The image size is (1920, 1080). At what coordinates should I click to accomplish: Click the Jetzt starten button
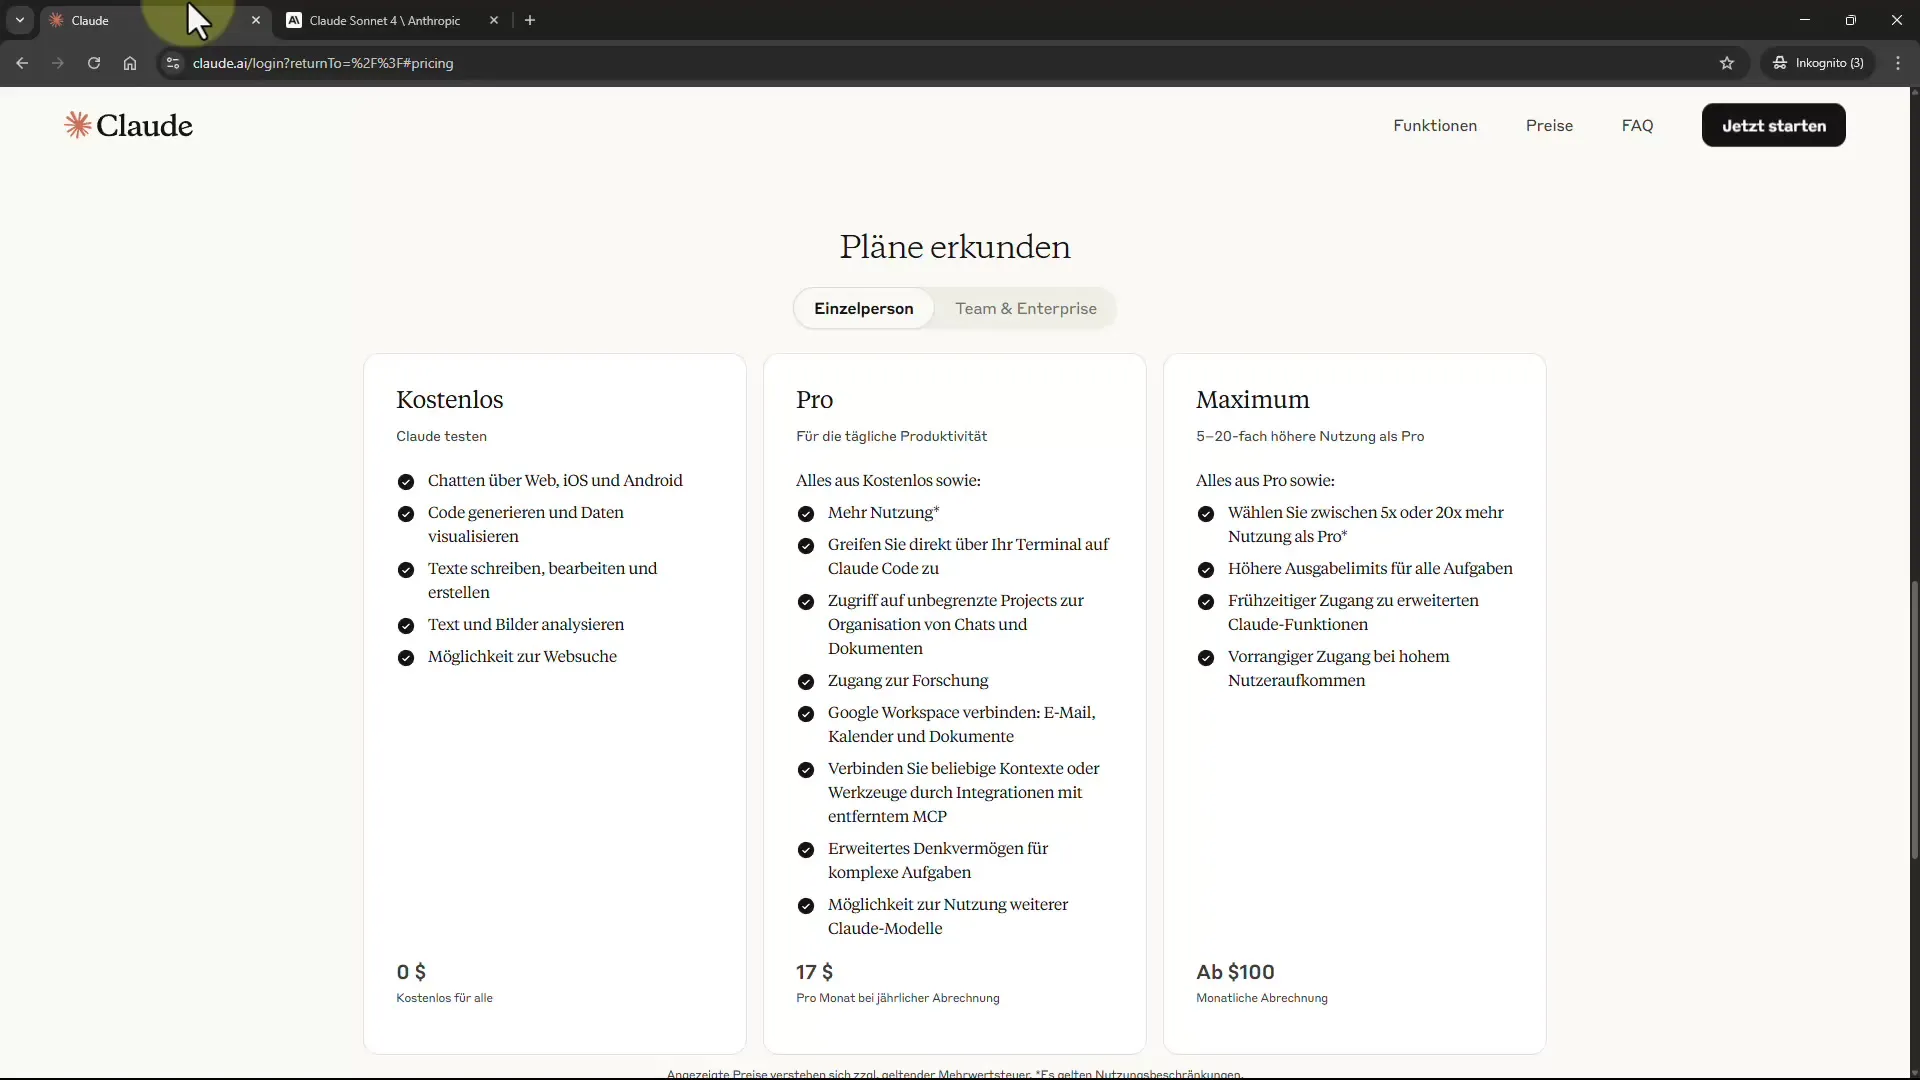coord(1773,125)
